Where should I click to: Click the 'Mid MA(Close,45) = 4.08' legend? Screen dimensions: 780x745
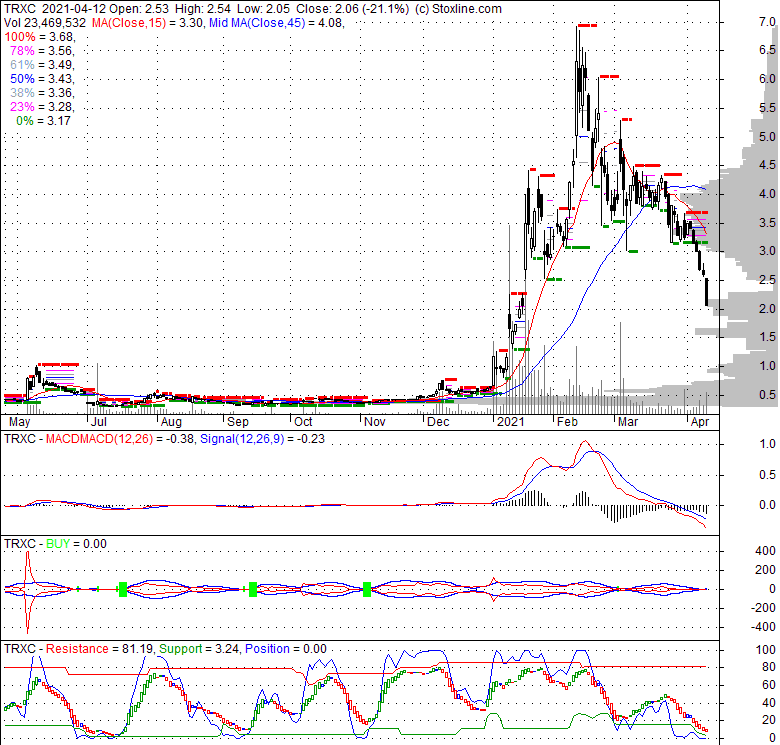click(277, 22)
